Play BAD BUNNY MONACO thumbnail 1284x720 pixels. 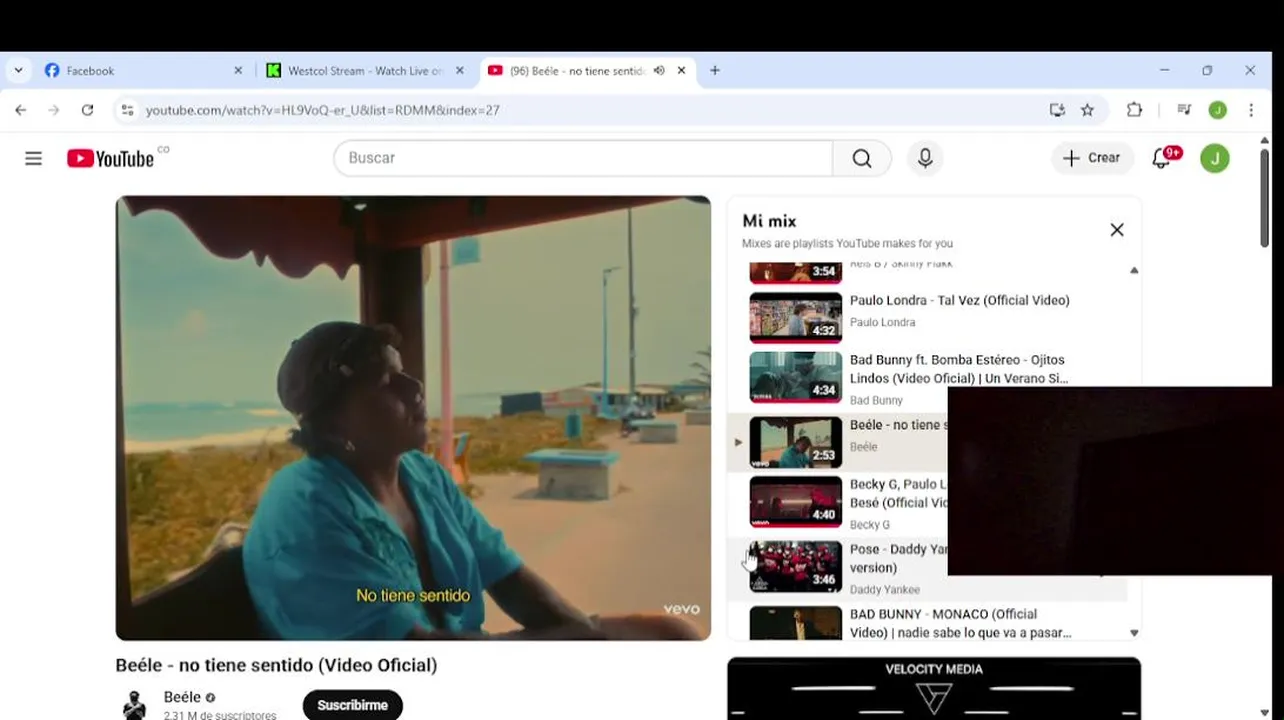796,623
